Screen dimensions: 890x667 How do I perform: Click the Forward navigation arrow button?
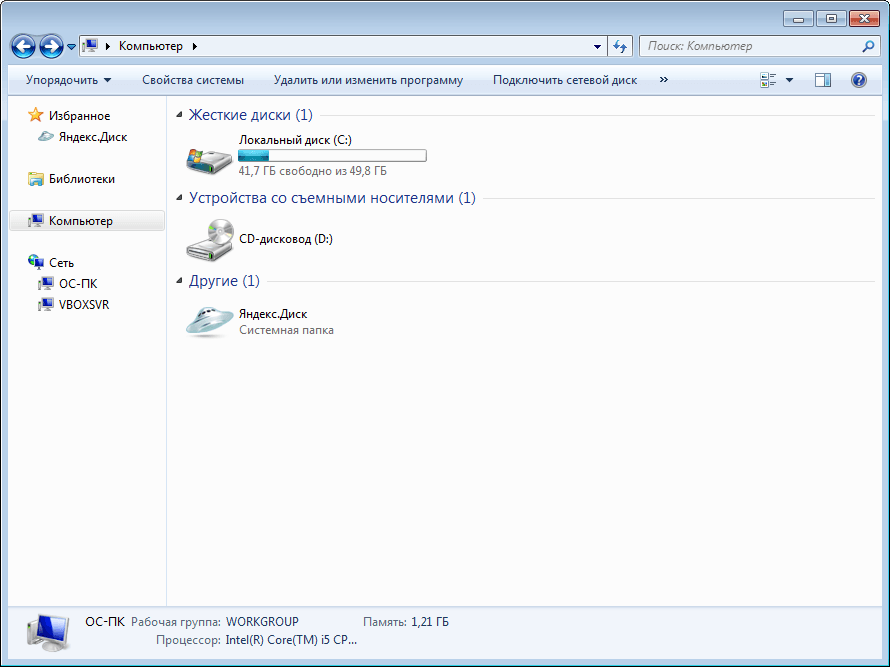(51, 46)
